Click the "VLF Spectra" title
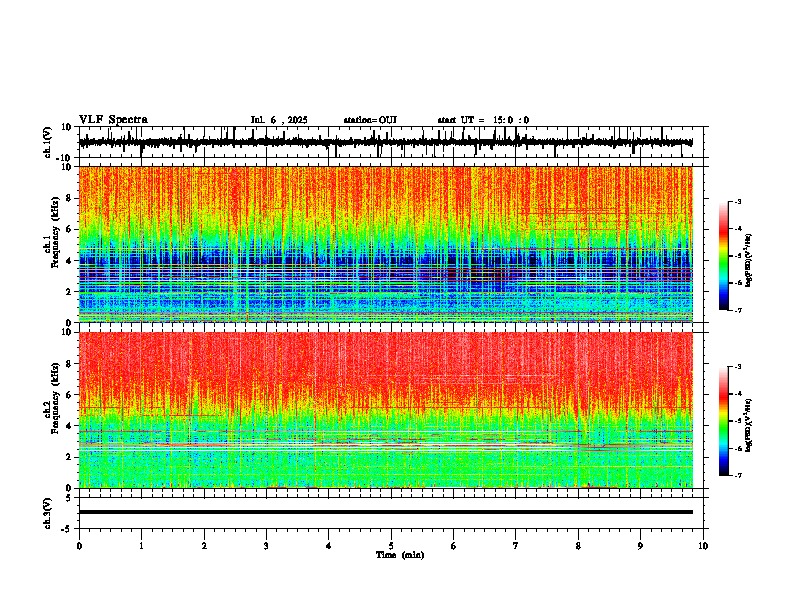 [x=113, y=120]
